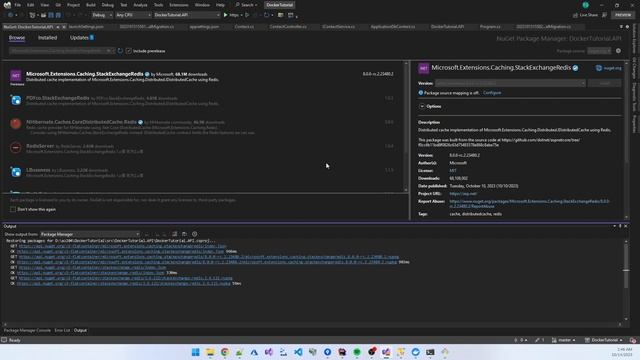Switch to the Updates tab
The height and width of the screenshot is (360, 640).
[82, 38]
